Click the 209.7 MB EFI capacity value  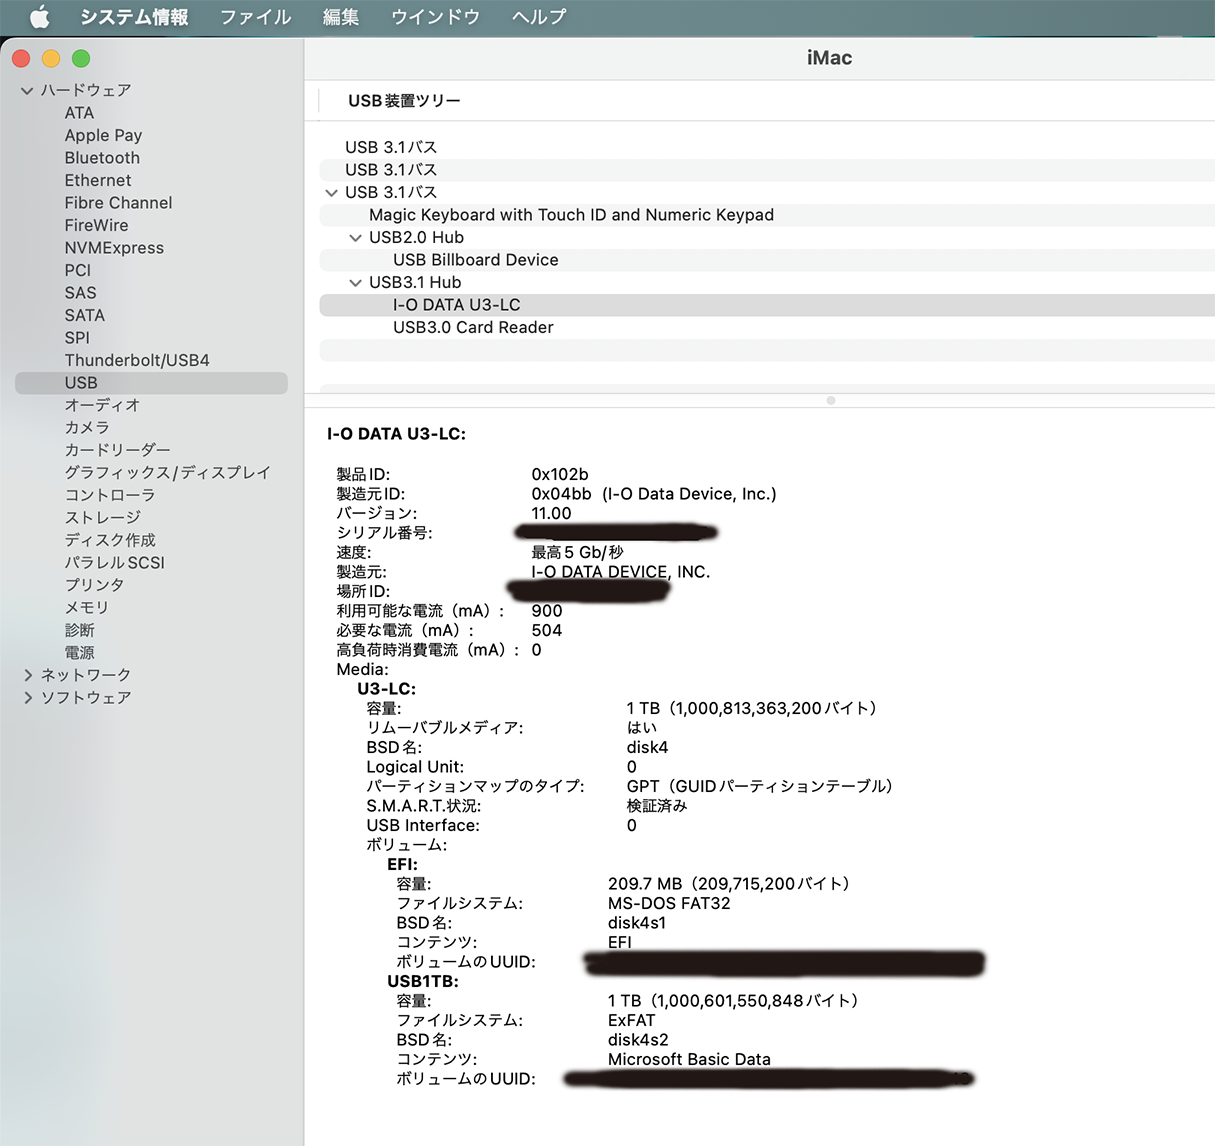click(729, 884)
